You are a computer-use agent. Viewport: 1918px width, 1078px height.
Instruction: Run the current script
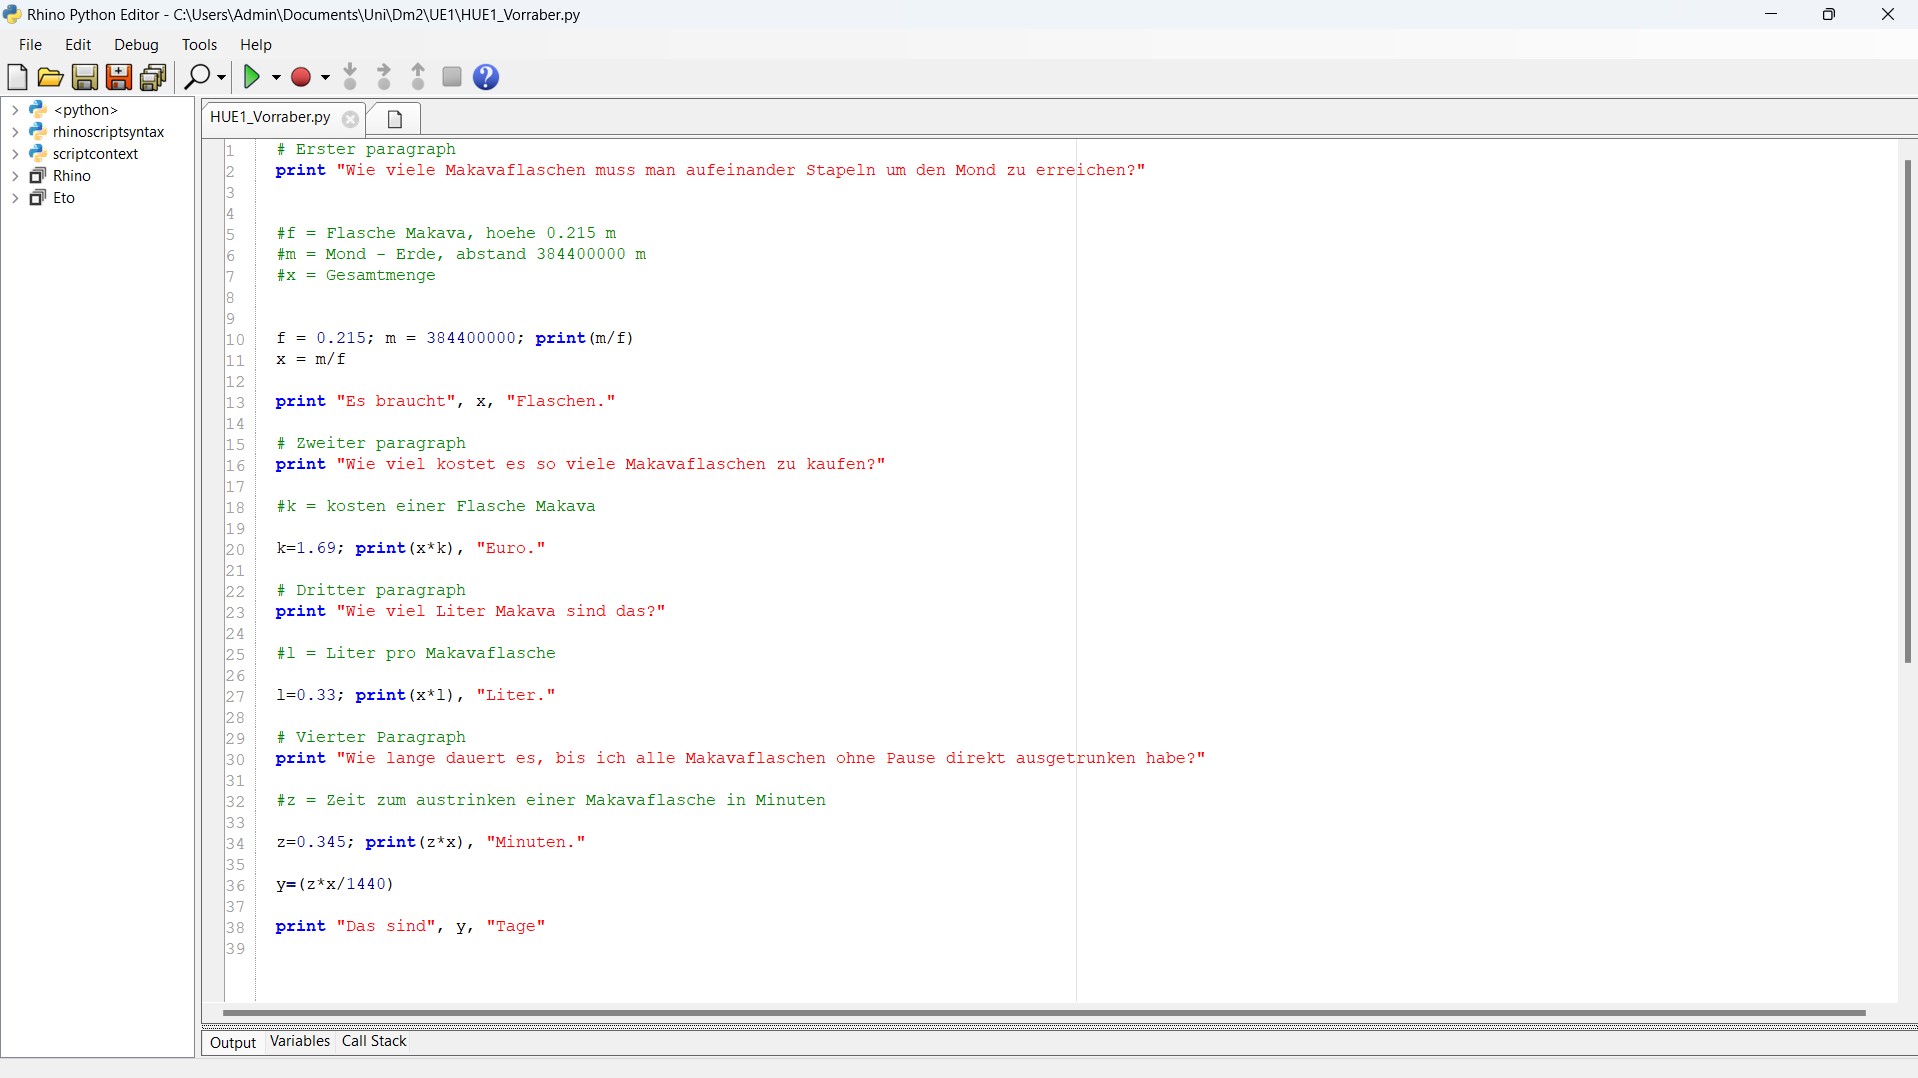(x=253, y=77)
